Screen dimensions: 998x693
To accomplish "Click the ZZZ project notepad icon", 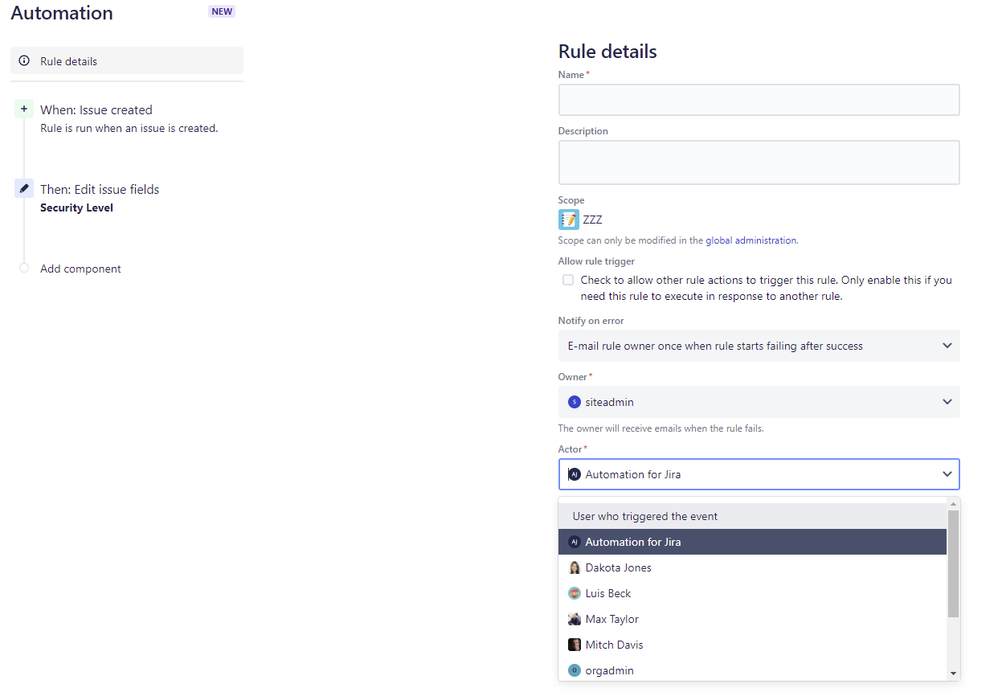I will 568,220.
